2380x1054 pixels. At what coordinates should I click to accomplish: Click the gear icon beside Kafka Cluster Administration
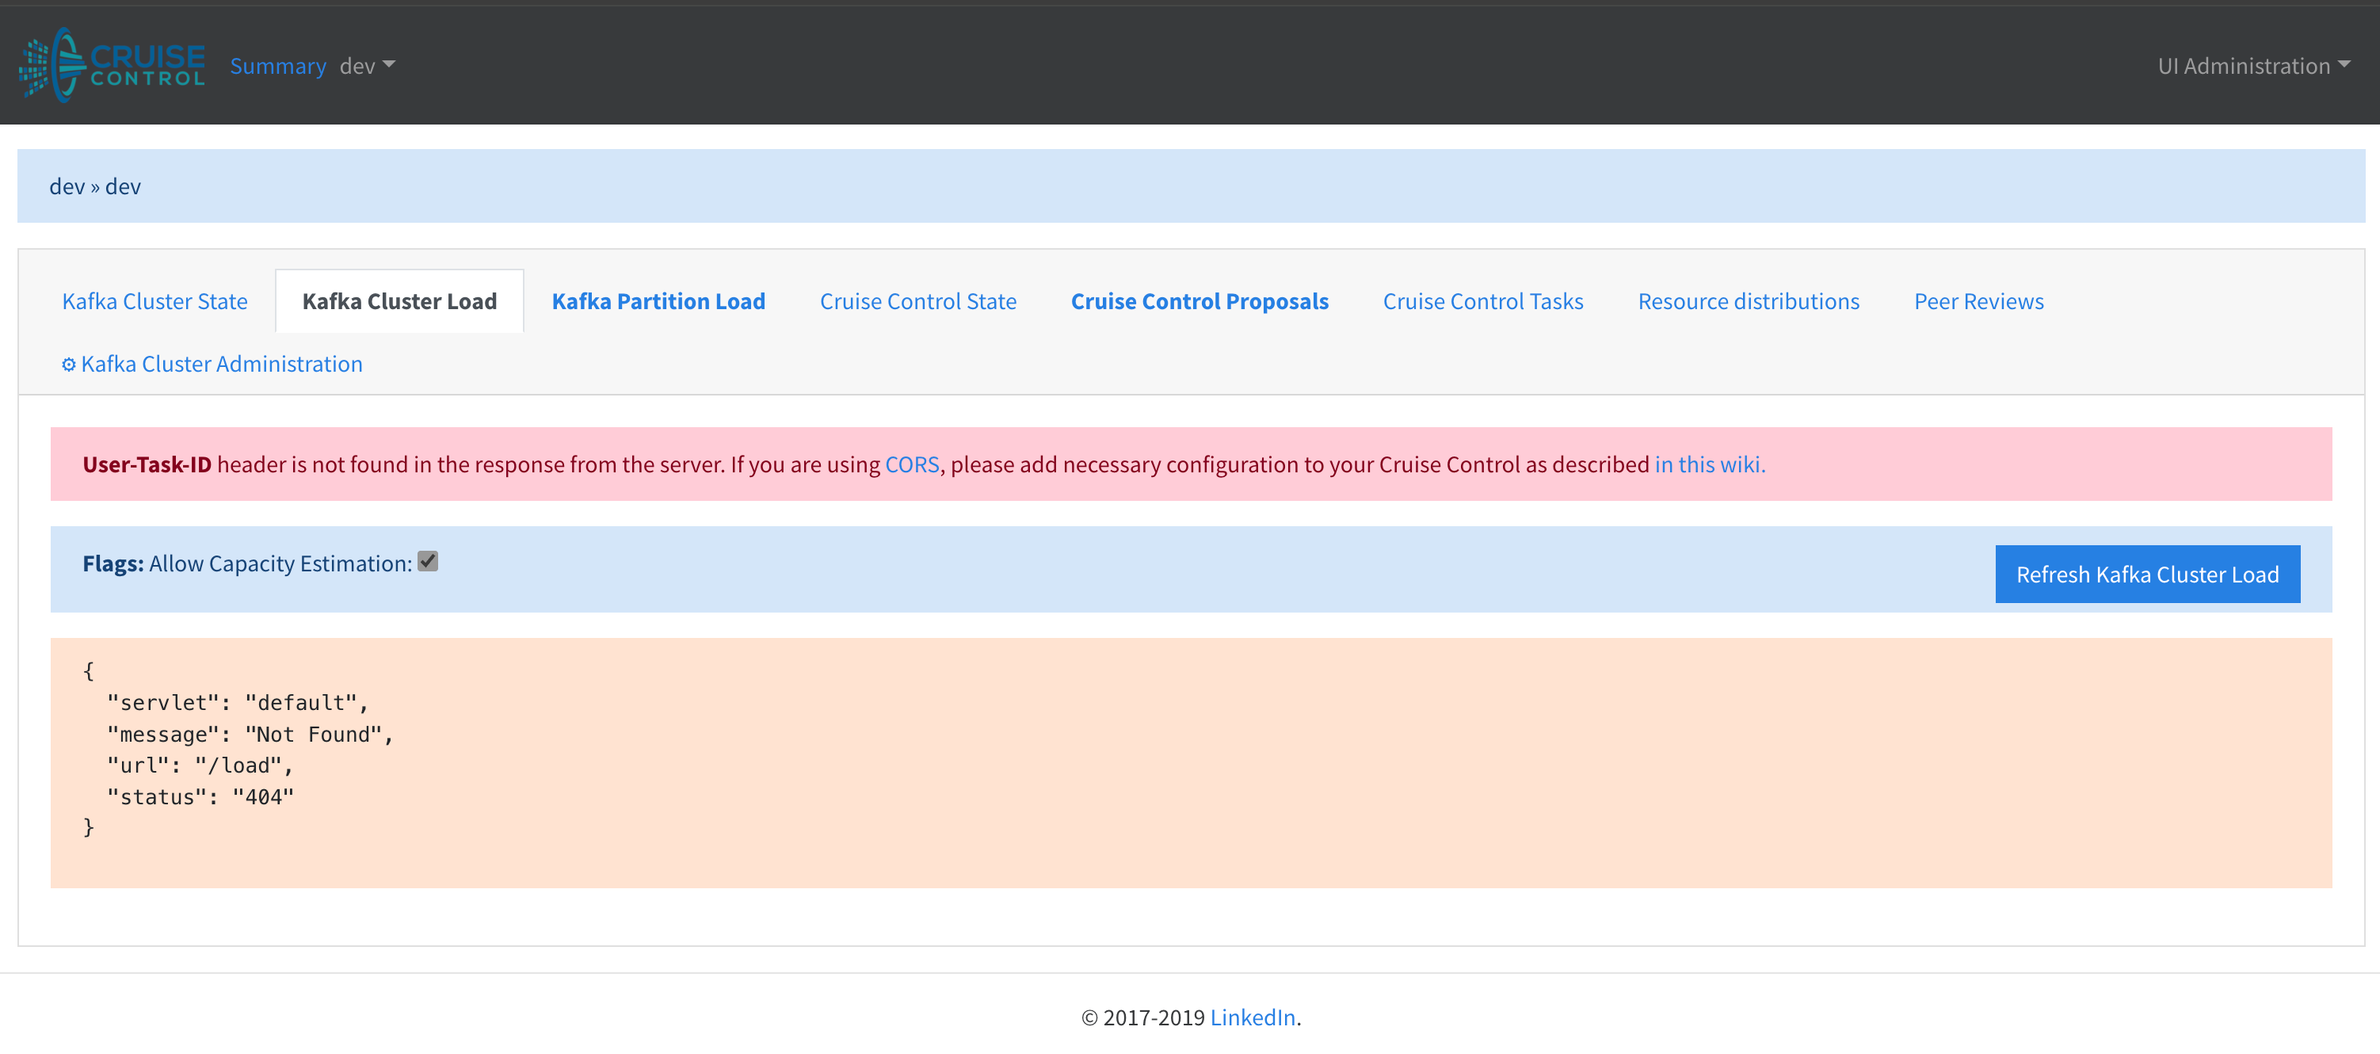(69, 364)
